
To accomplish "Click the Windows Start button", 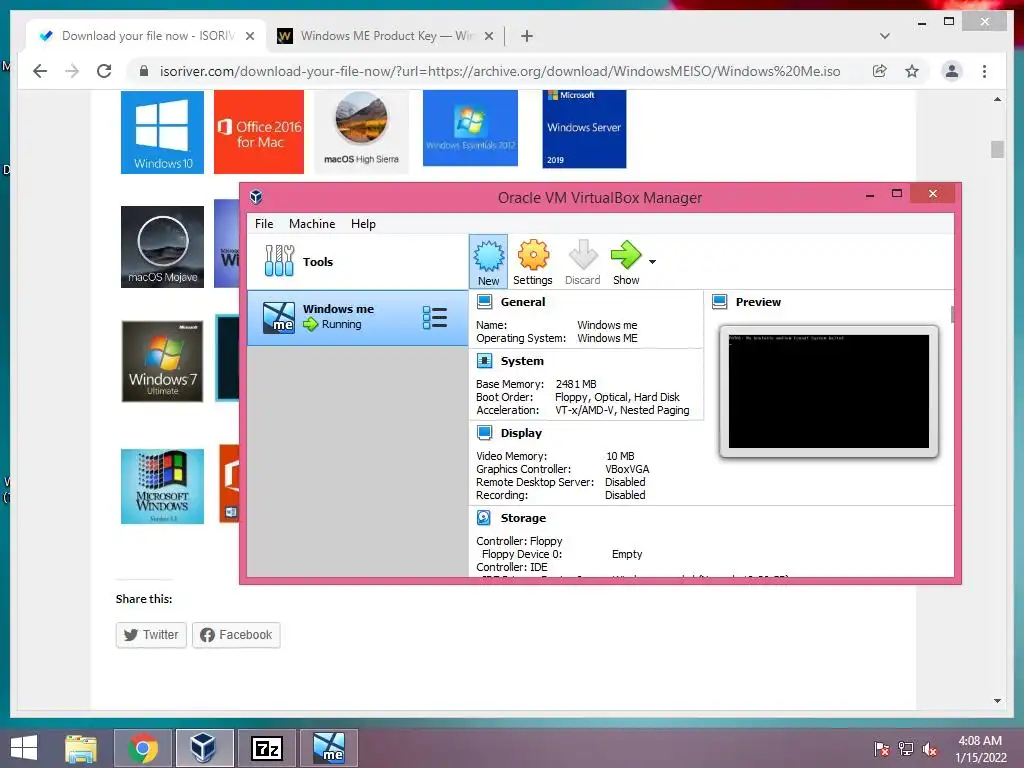I will [x=24, y=748].
